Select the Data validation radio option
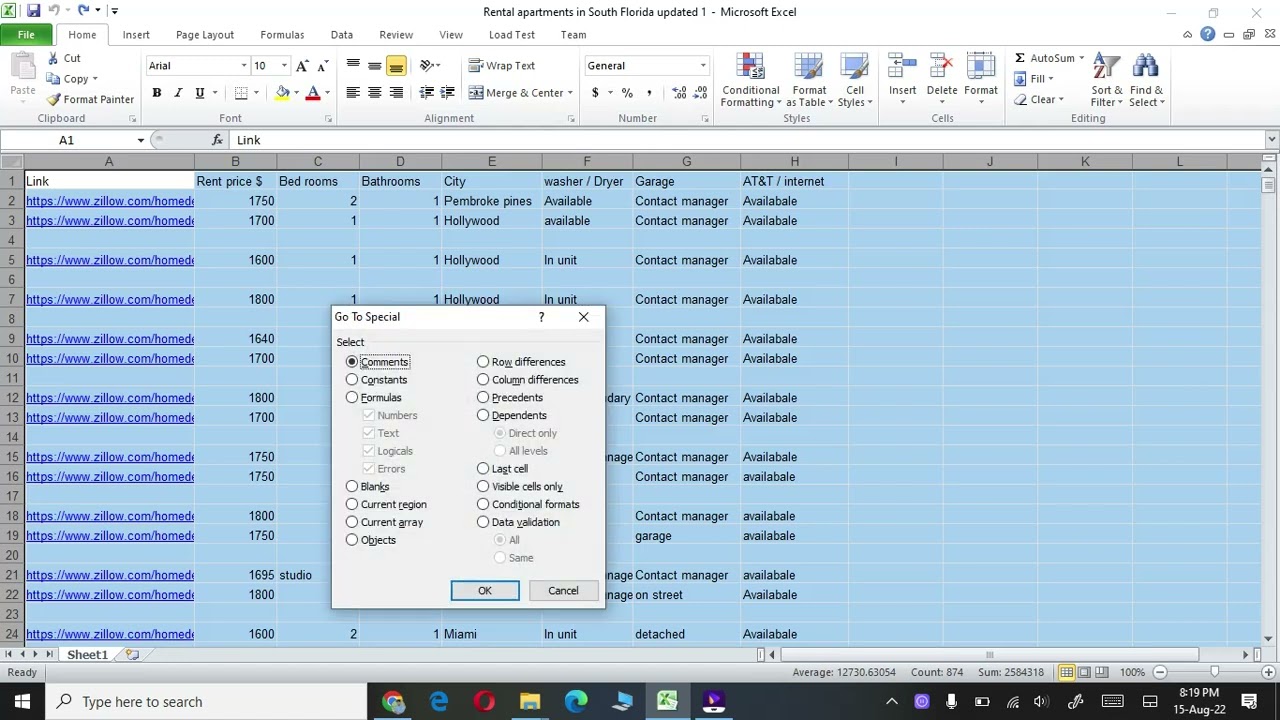This screenshot has height=720, width=1280. [x=483, y=522]
